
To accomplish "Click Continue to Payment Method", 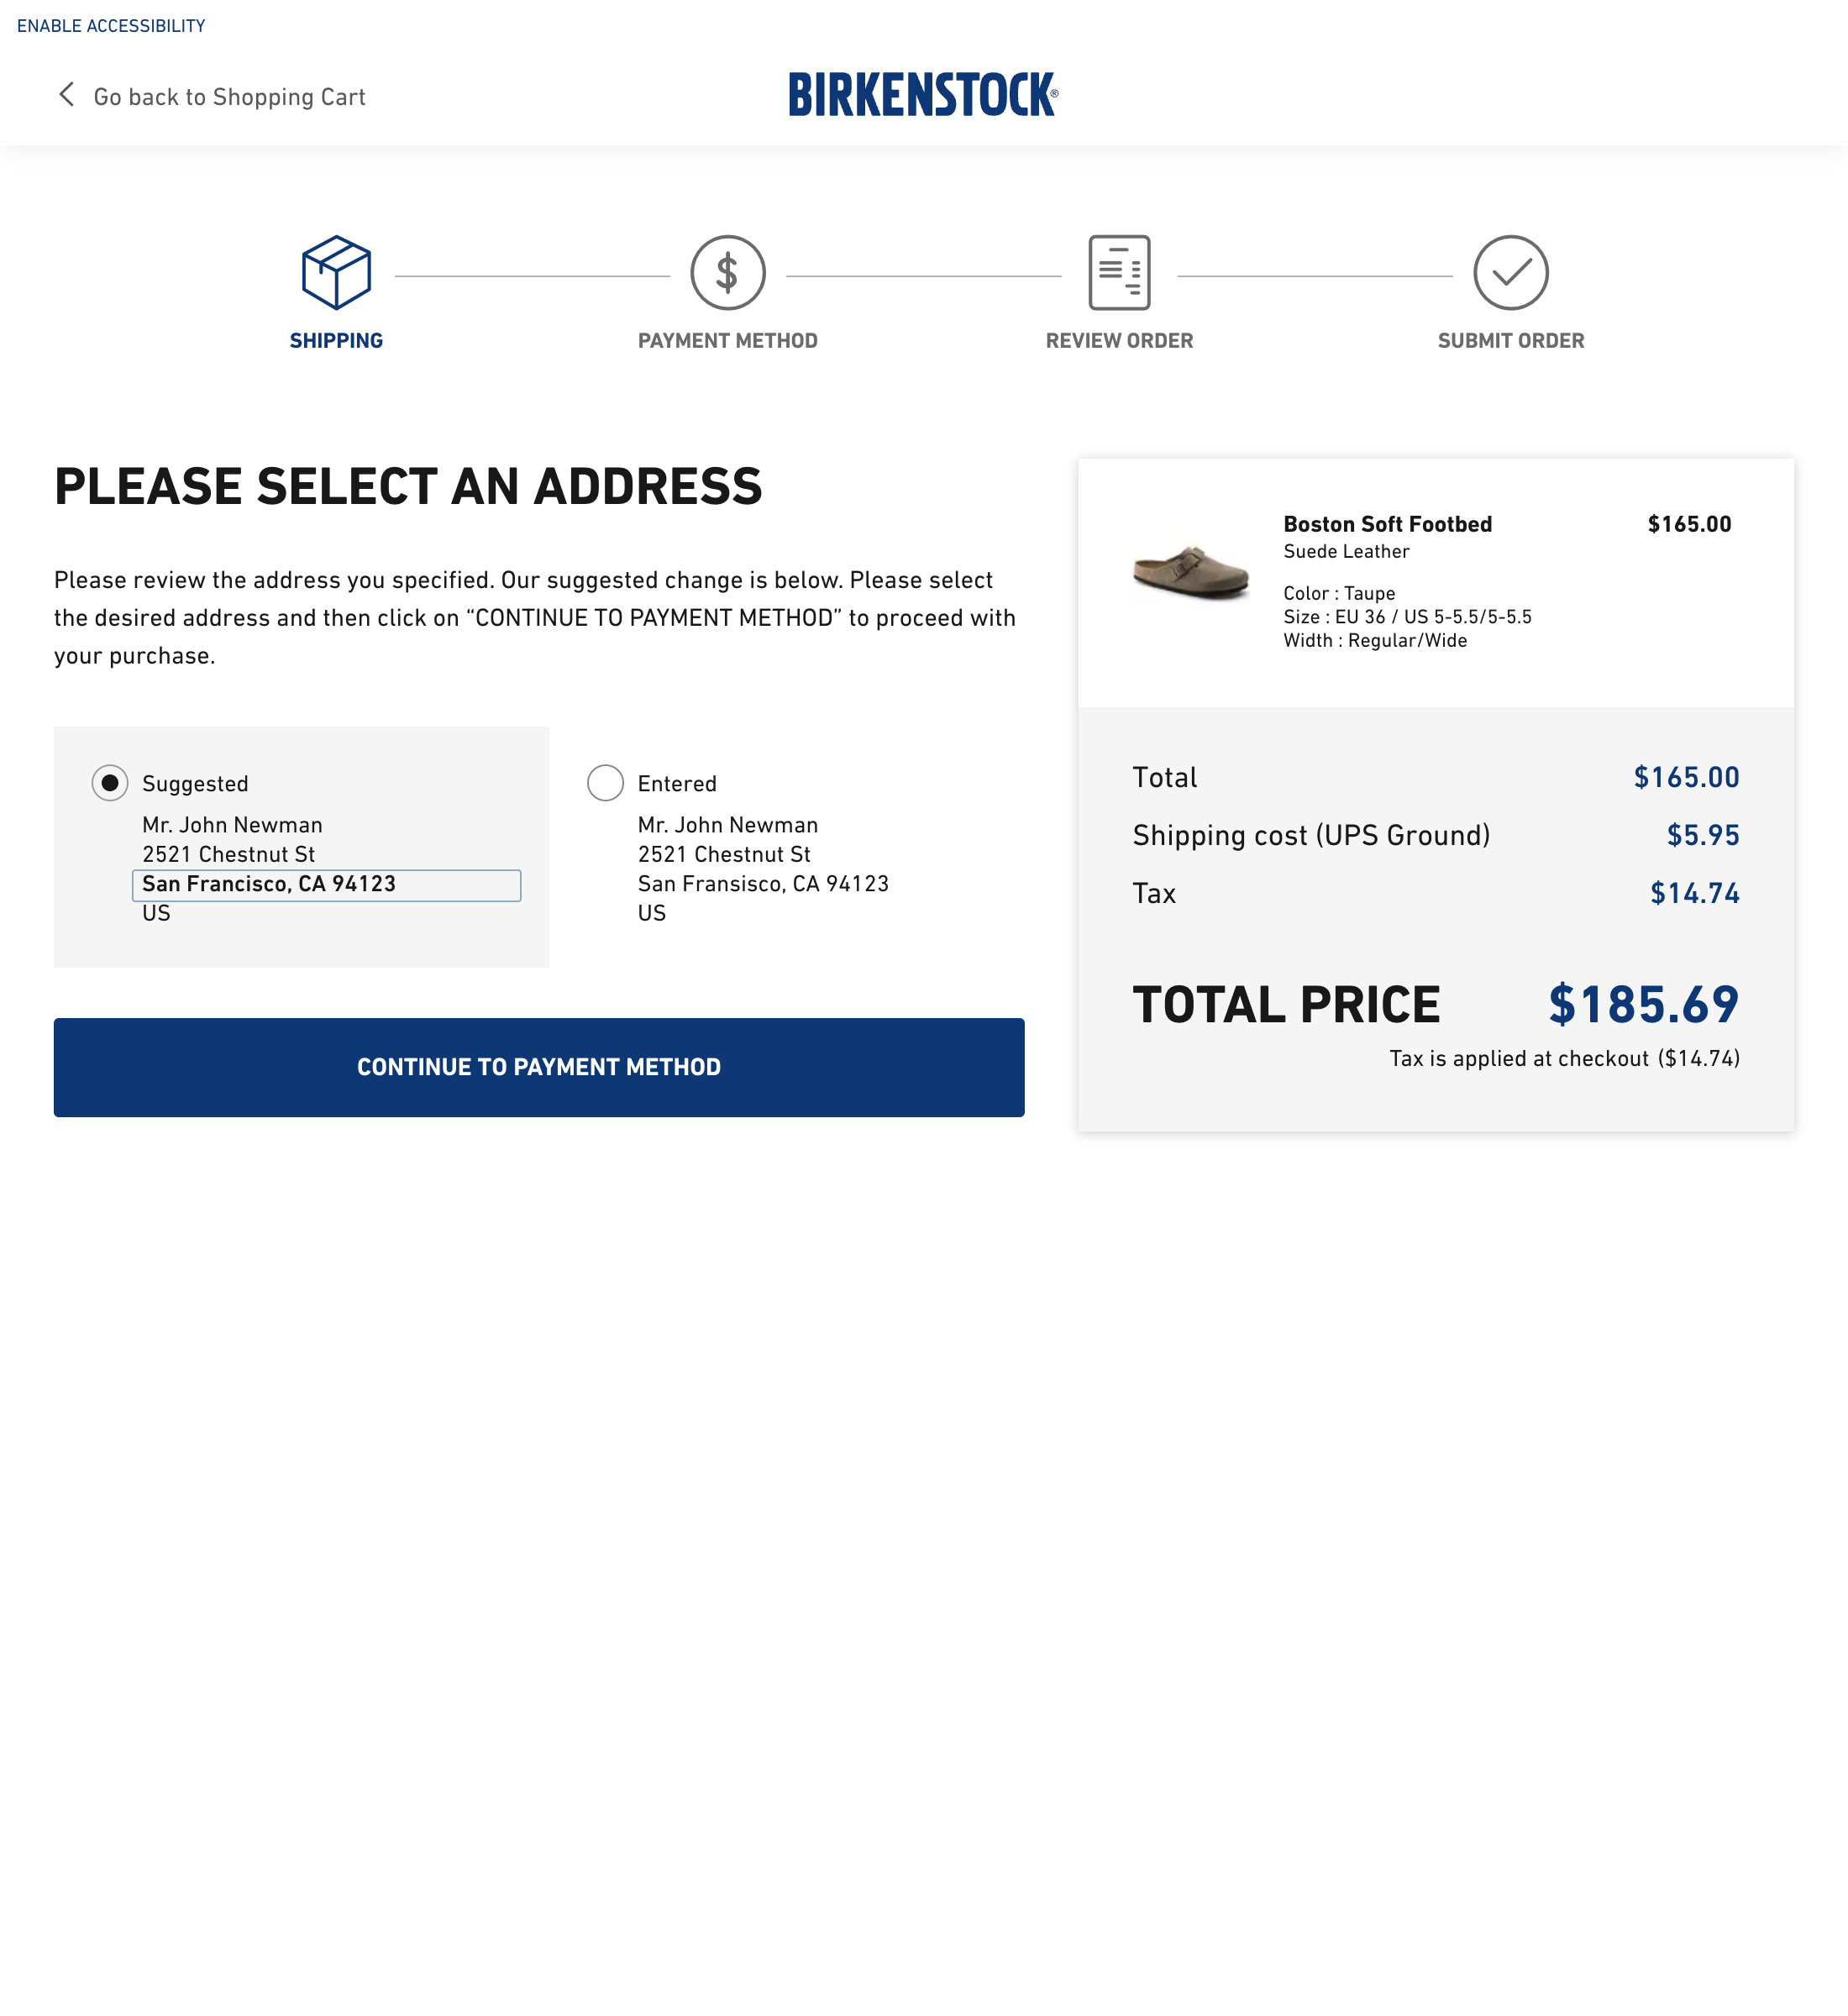I will [x=539, y=1067].
